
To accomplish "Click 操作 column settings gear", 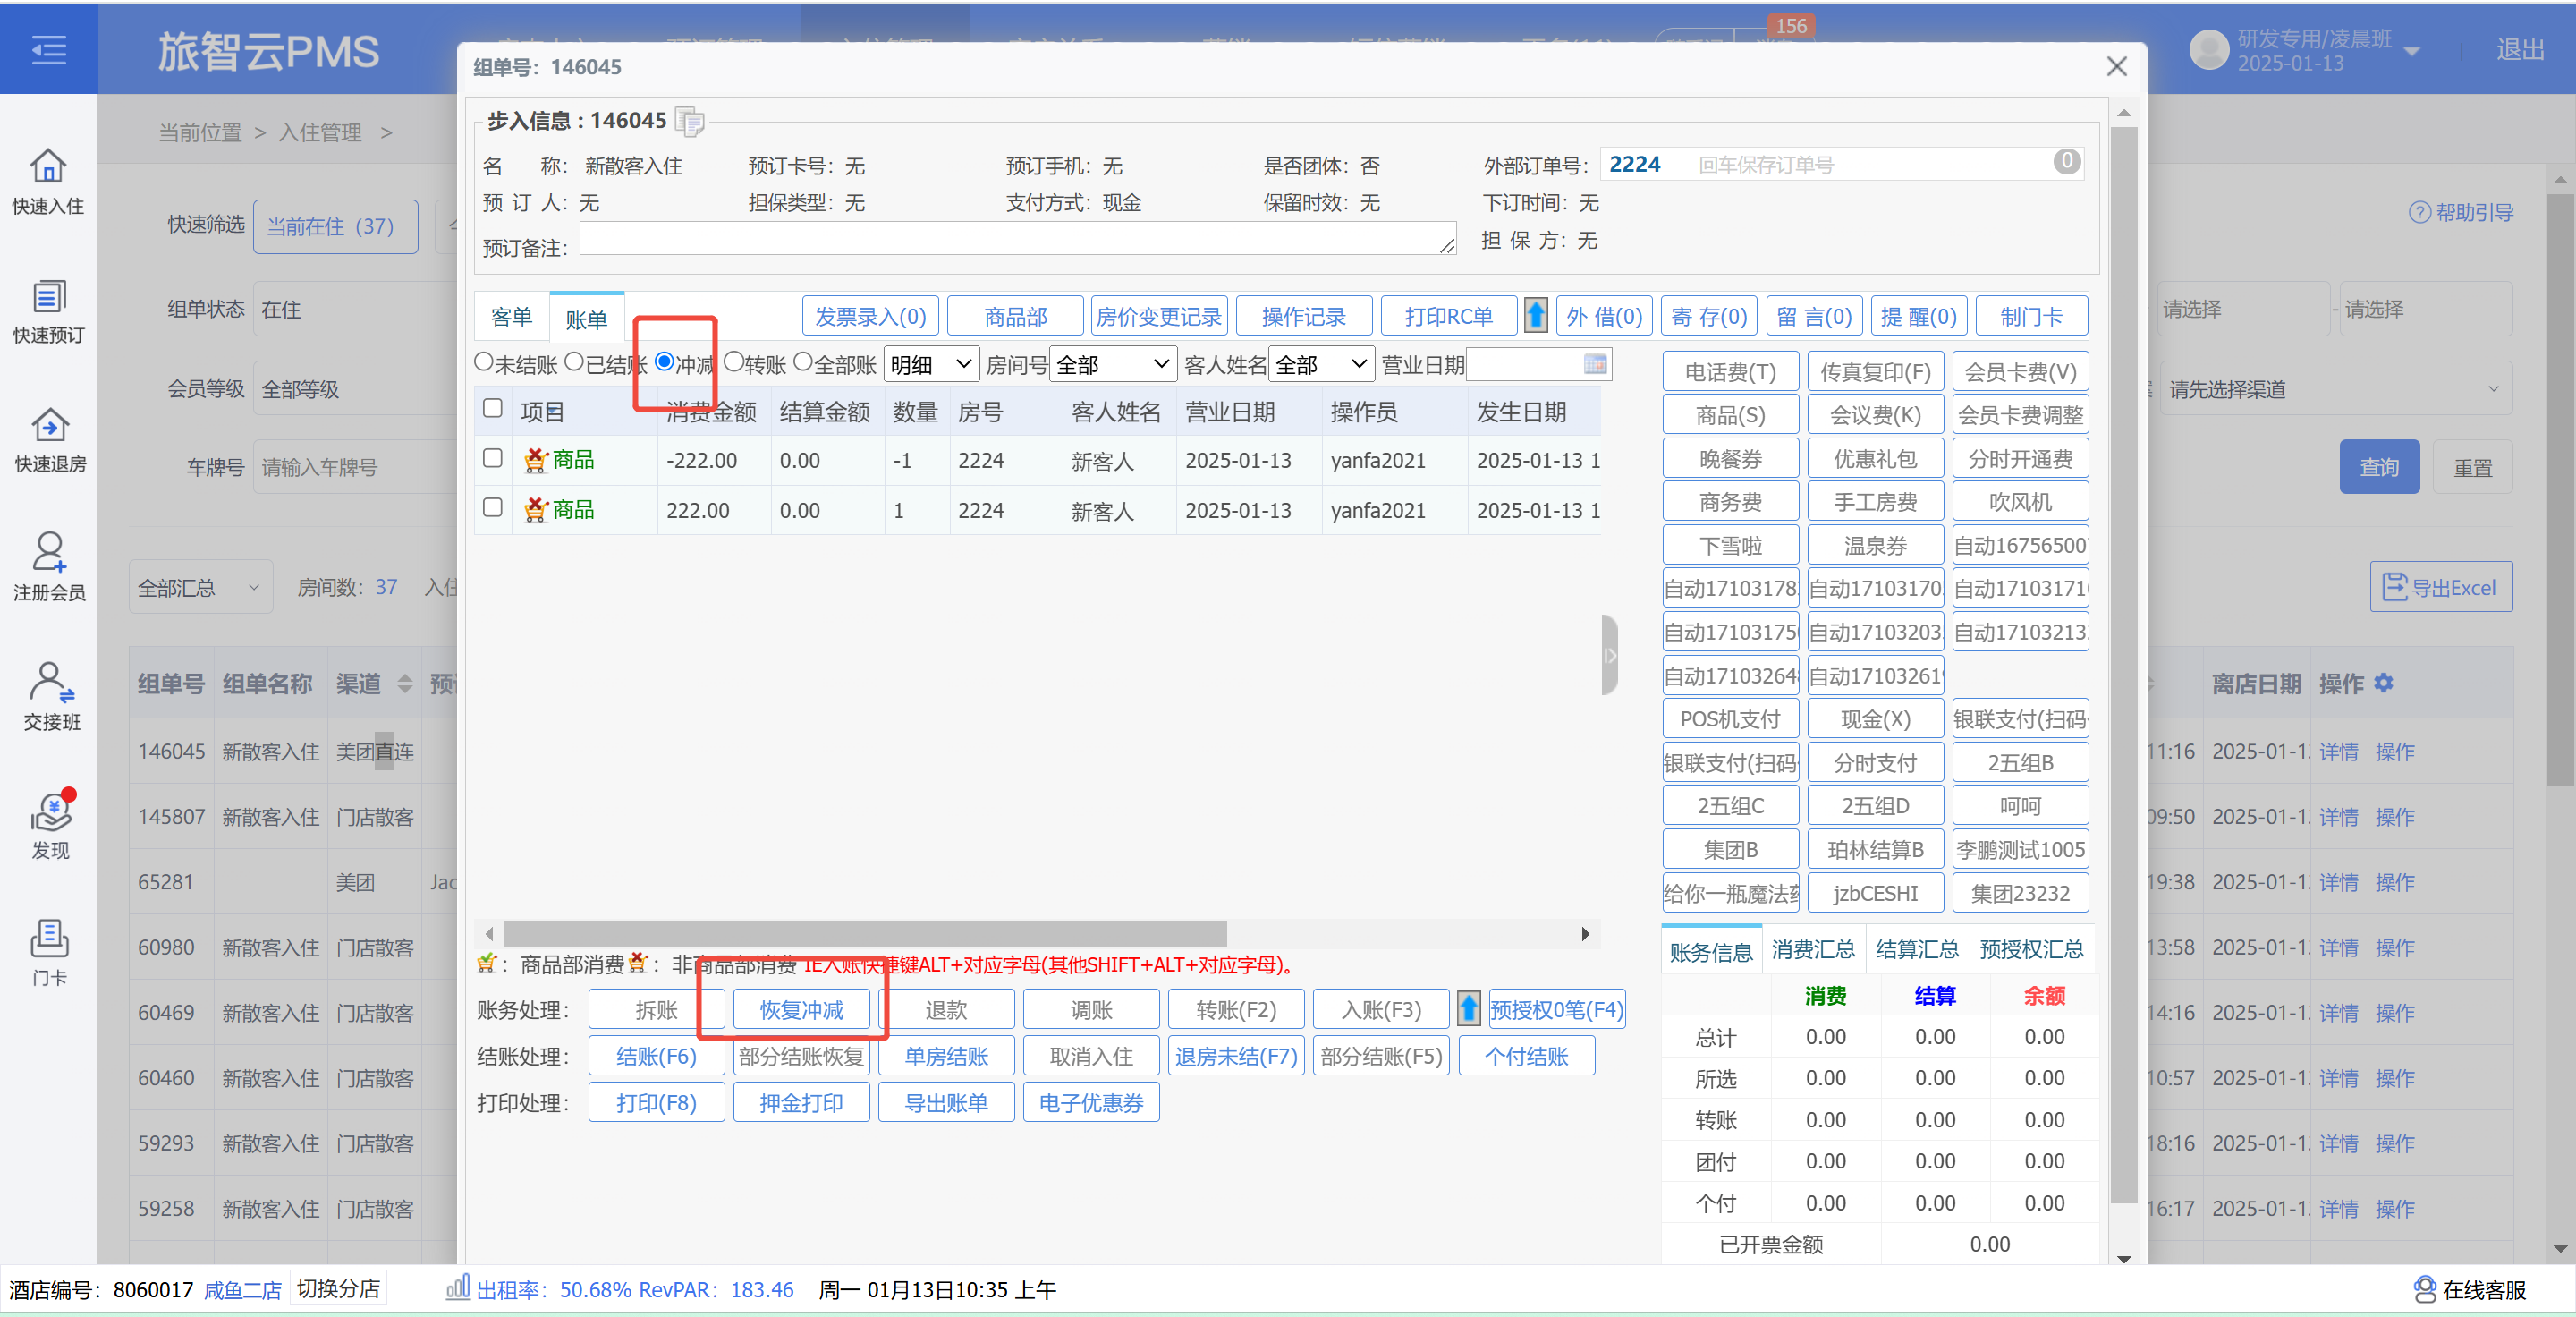I will tap(2383, 683).
